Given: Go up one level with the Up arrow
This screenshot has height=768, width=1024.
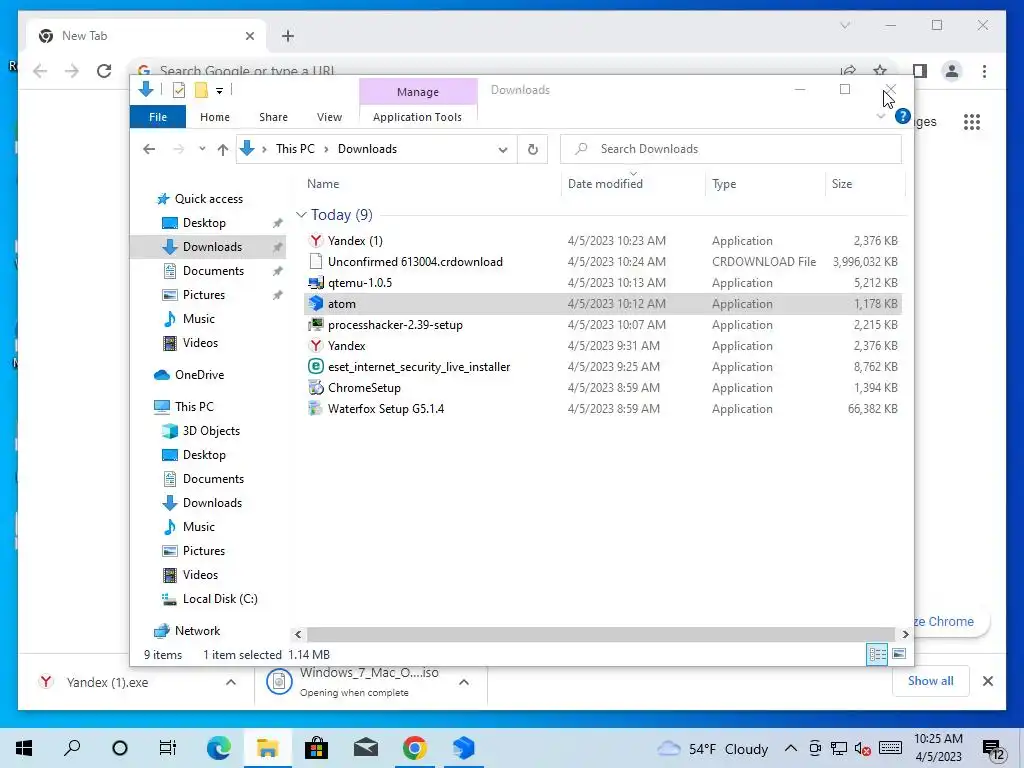Looking at the screenshot, I should tap(223, 150).
